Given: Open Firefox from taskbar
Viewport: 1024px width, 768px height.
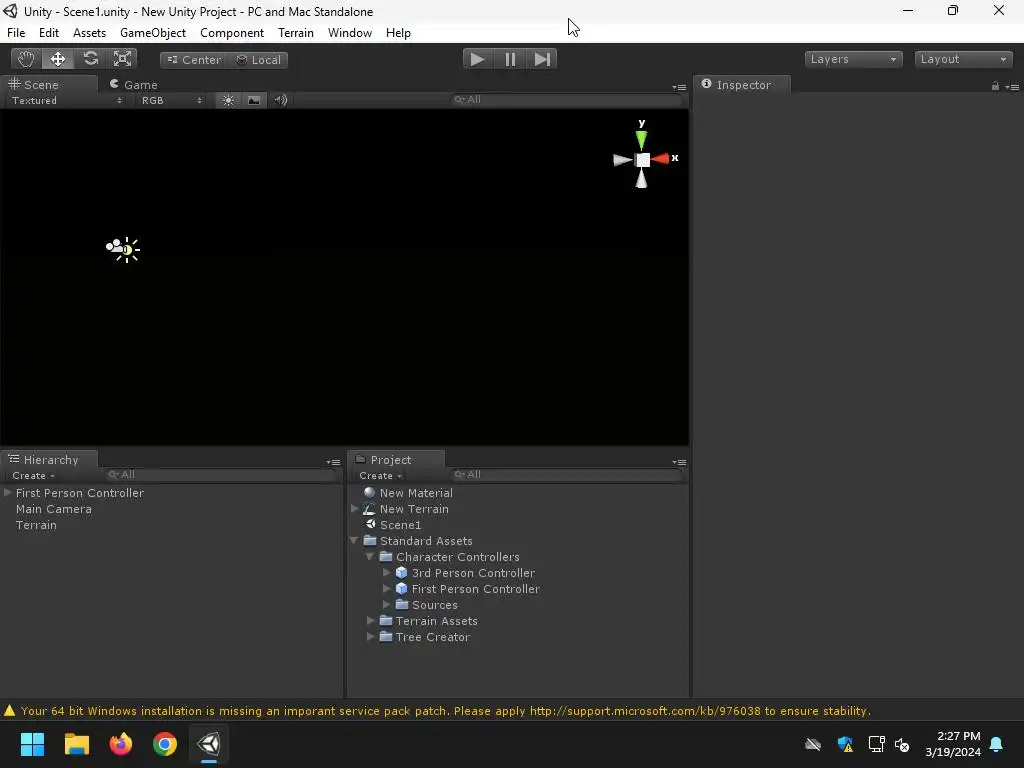Looking at the screenshot, I should click(121, 744).
